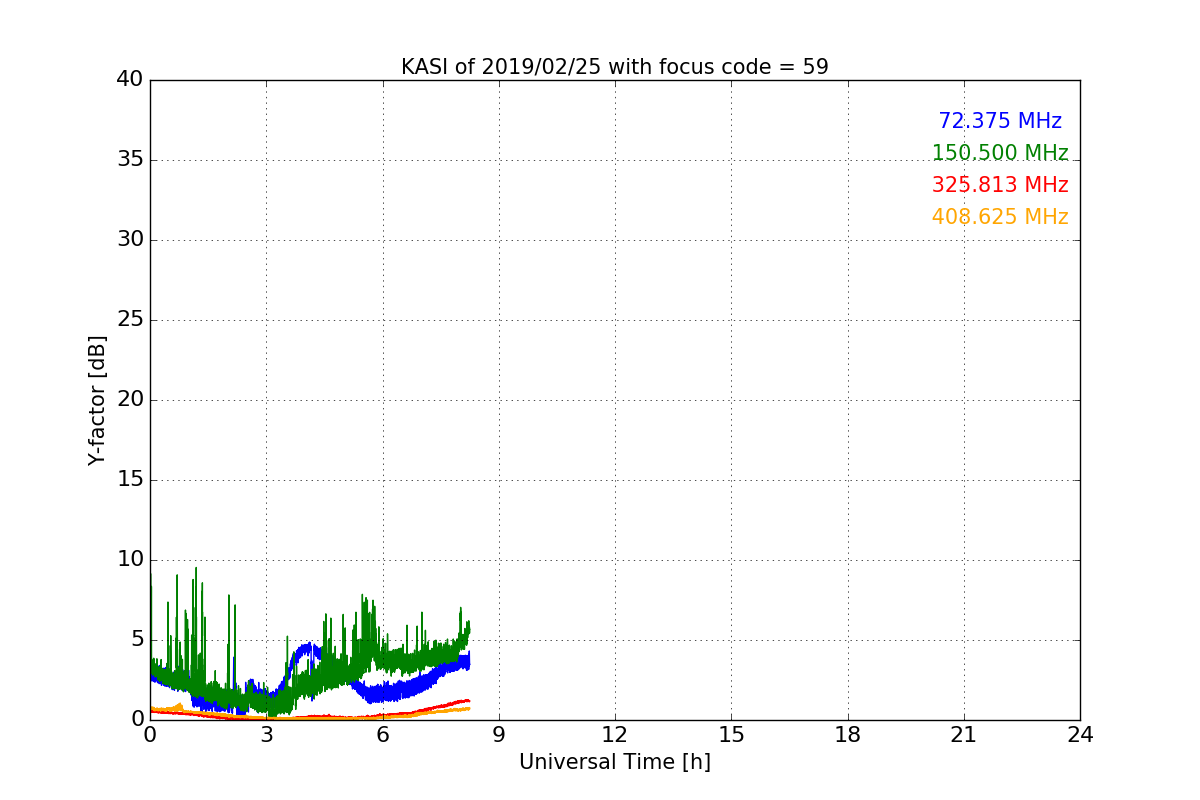The width and height of the screenshot is (1200, 800).
Task: Select the 150.500 MHz legend label
Action: pyautogui.click(x=1000, y=153)
